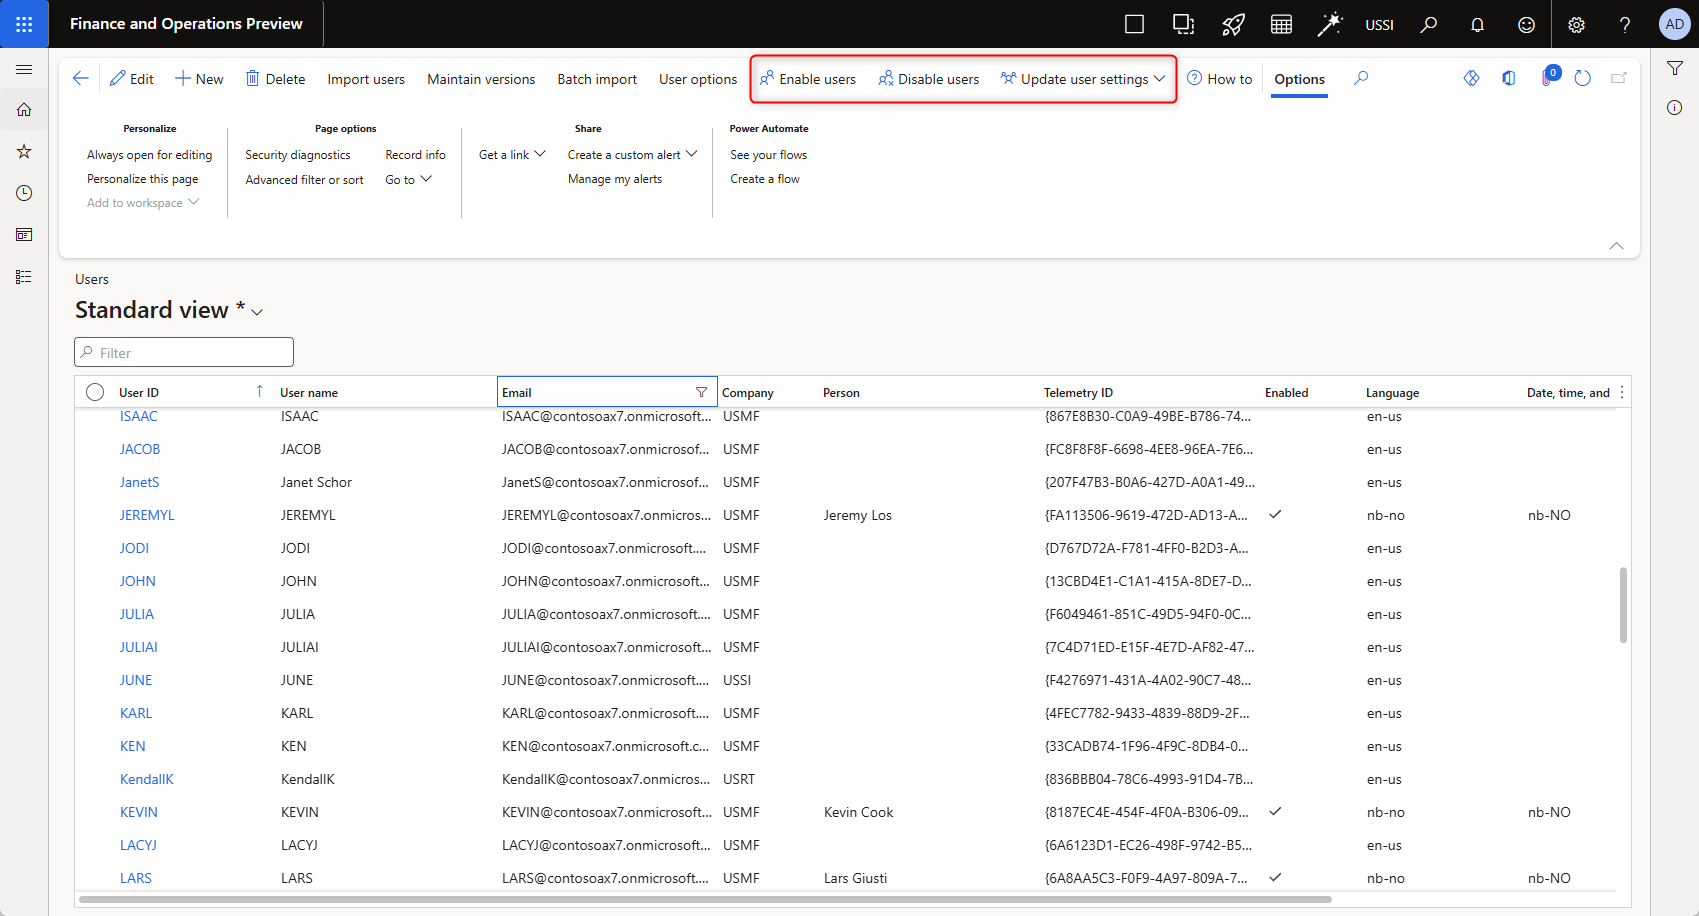Go back using the back arrow

tap(81, 78)
